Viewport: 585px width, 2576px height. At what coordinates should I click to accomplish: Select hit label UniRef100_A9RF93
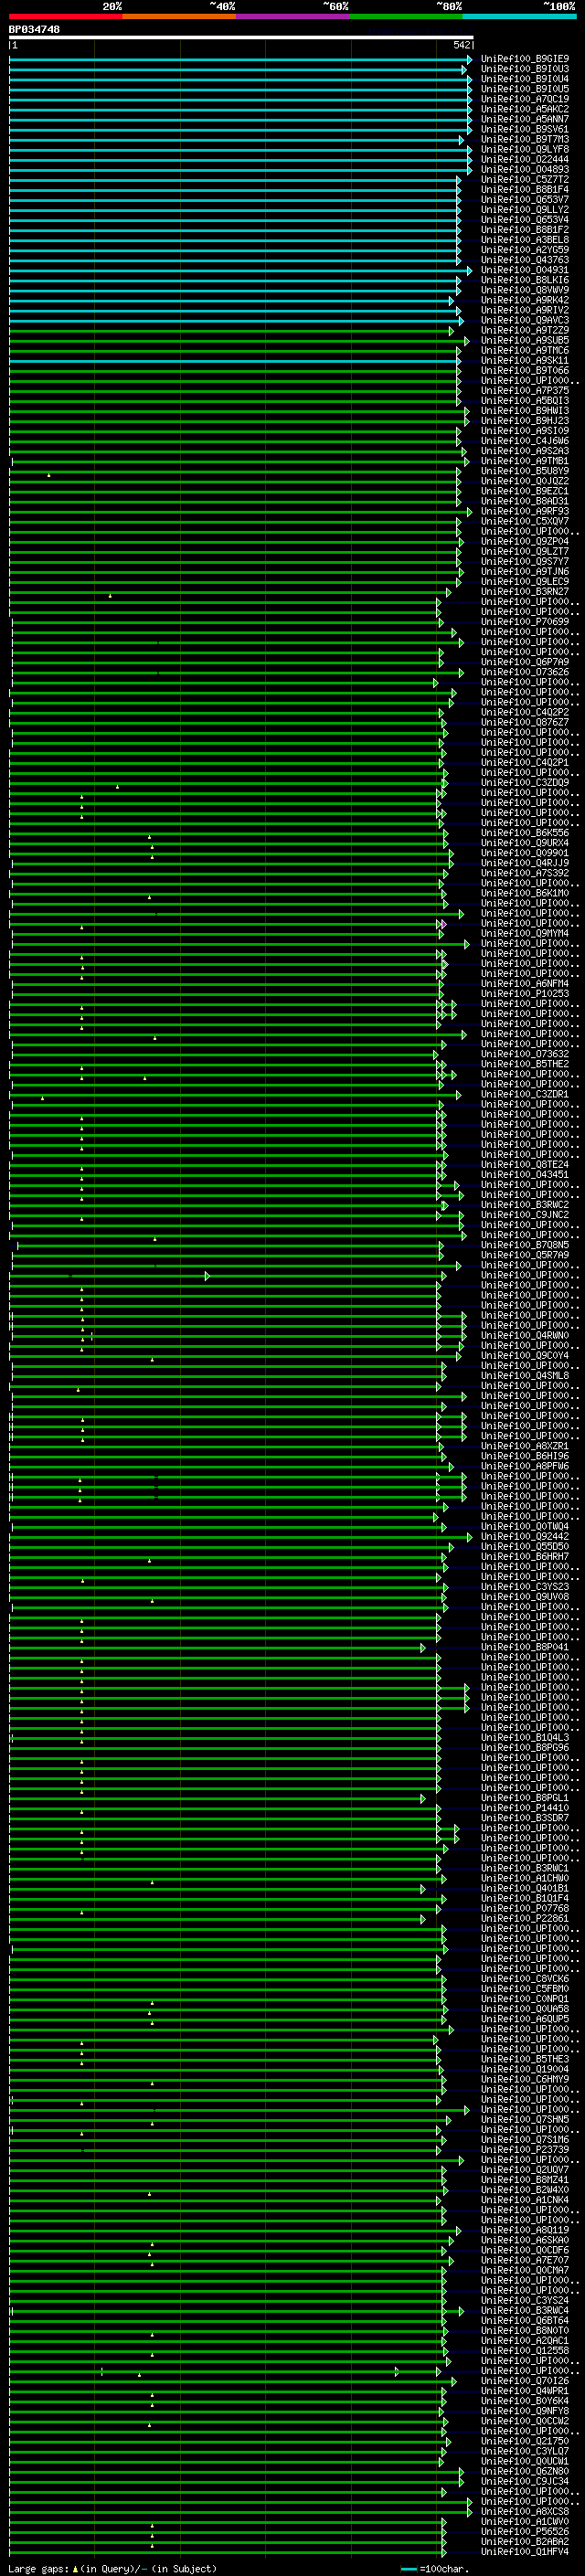coord(525,512)
